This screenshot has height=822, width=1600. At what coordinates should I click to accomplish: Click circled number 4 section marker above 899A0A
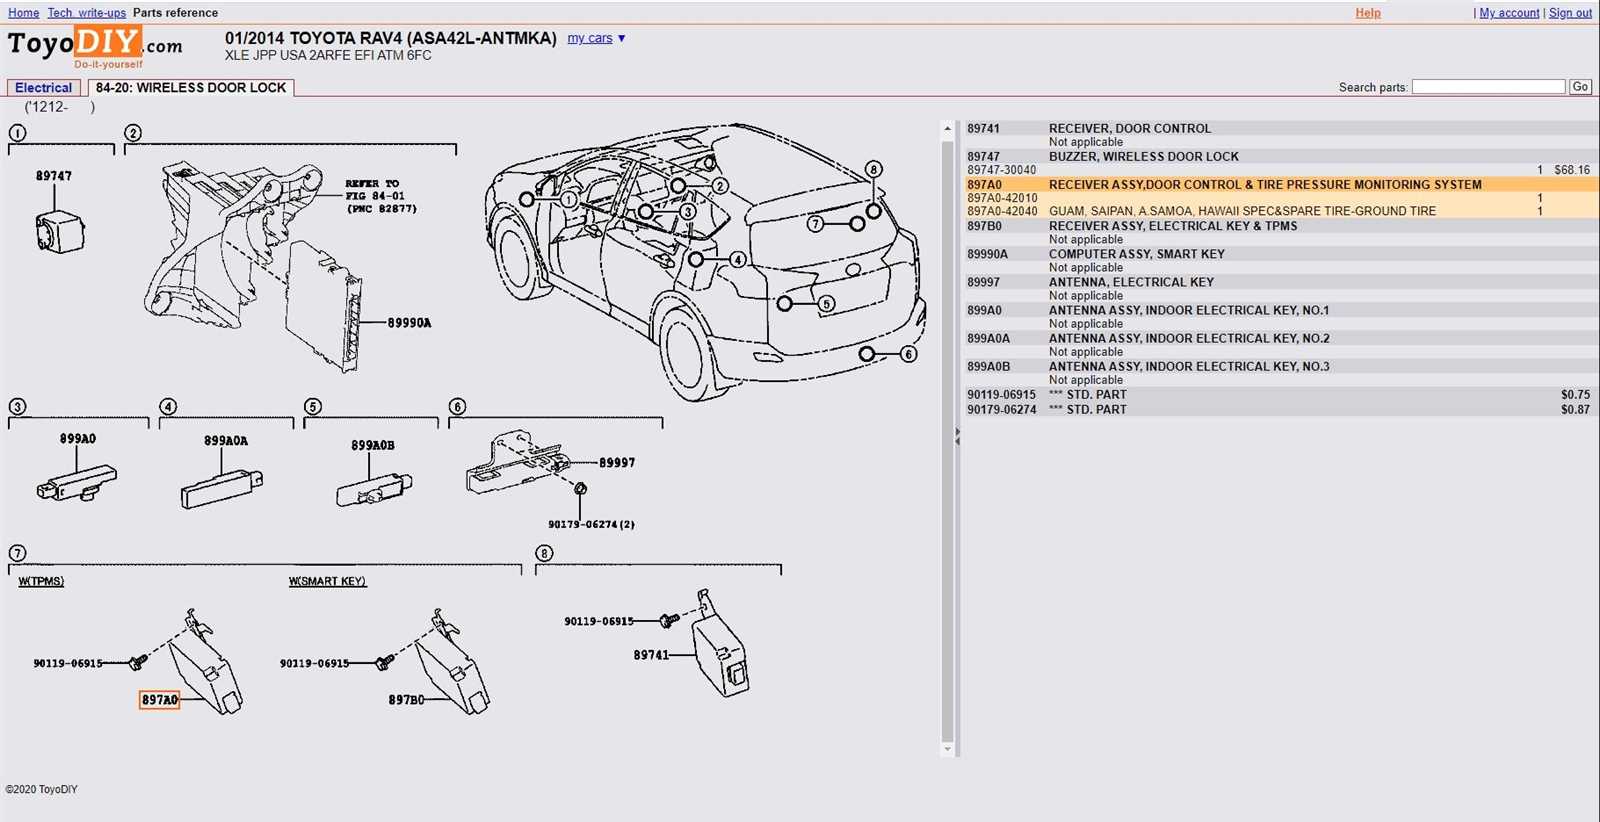coord(168,407)
